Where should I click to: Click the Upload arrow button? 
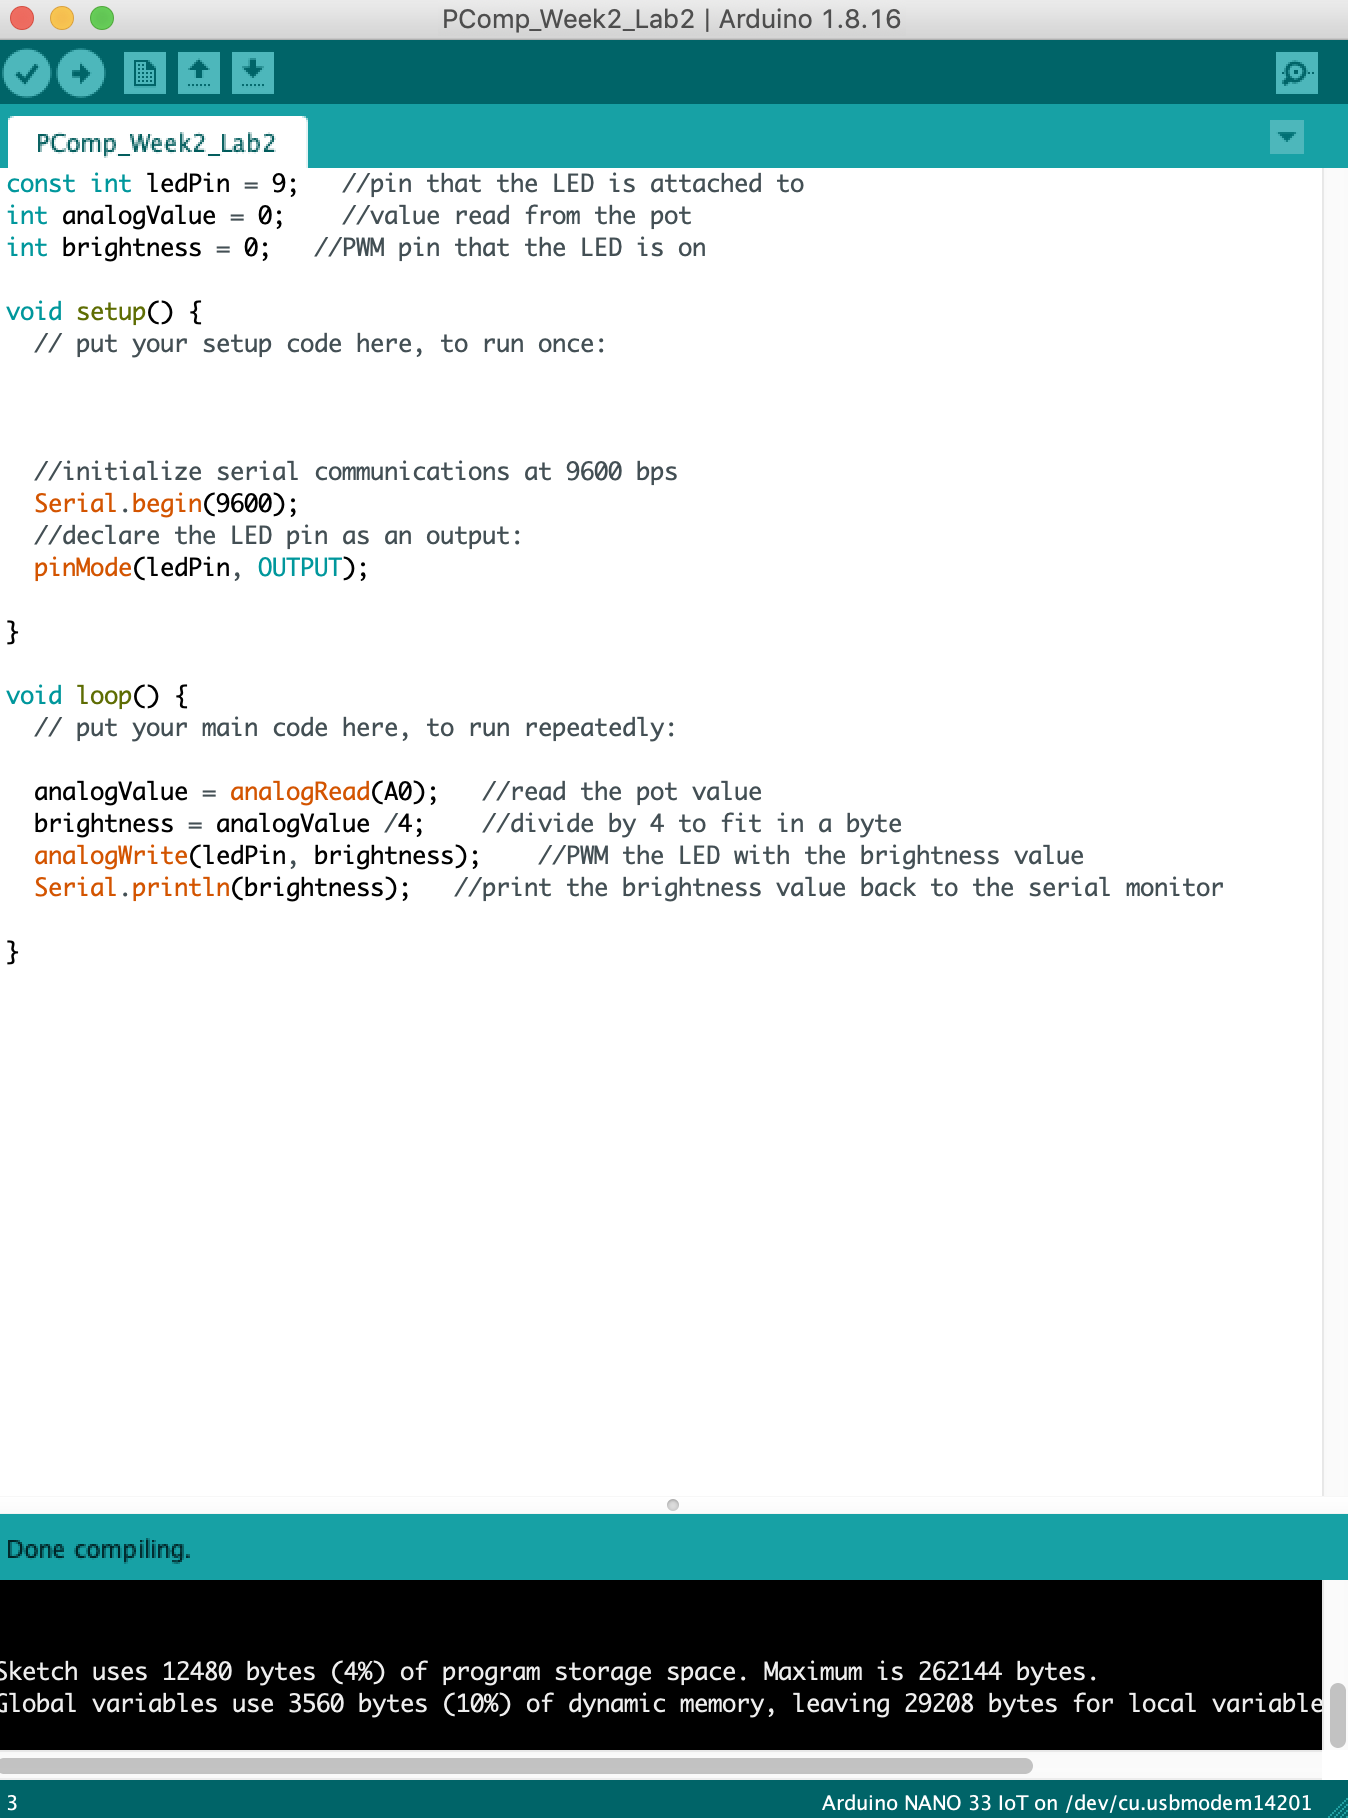pos(81,73)
